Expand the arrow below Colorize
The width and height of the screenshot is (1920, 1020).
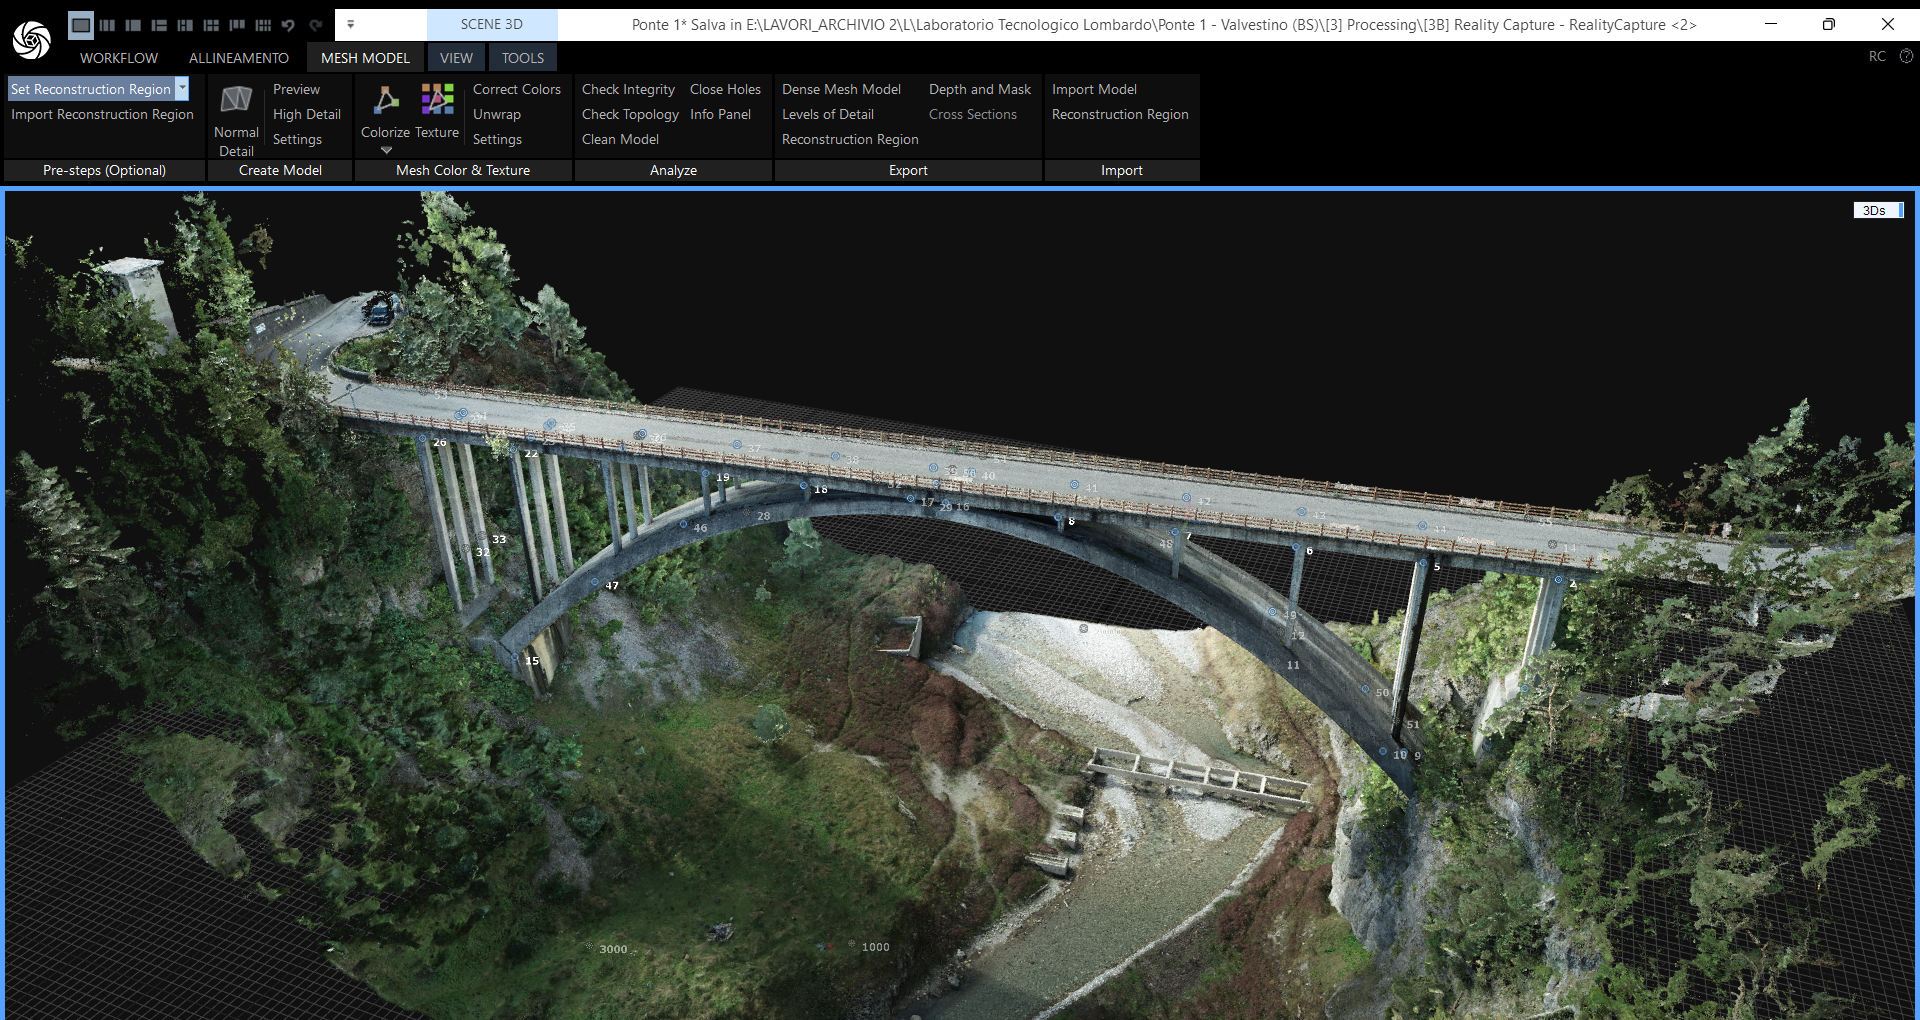coord(386,151)
